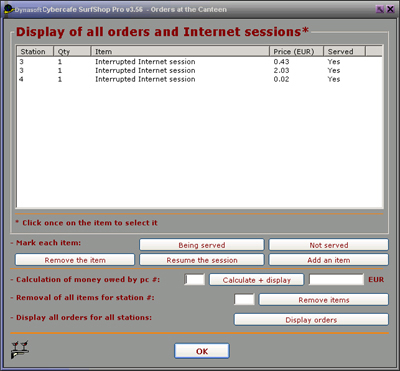Image resolution: width=400 pixels, height=371 pixels.
Task: Click Add an item button
Action: click(329, 260)
